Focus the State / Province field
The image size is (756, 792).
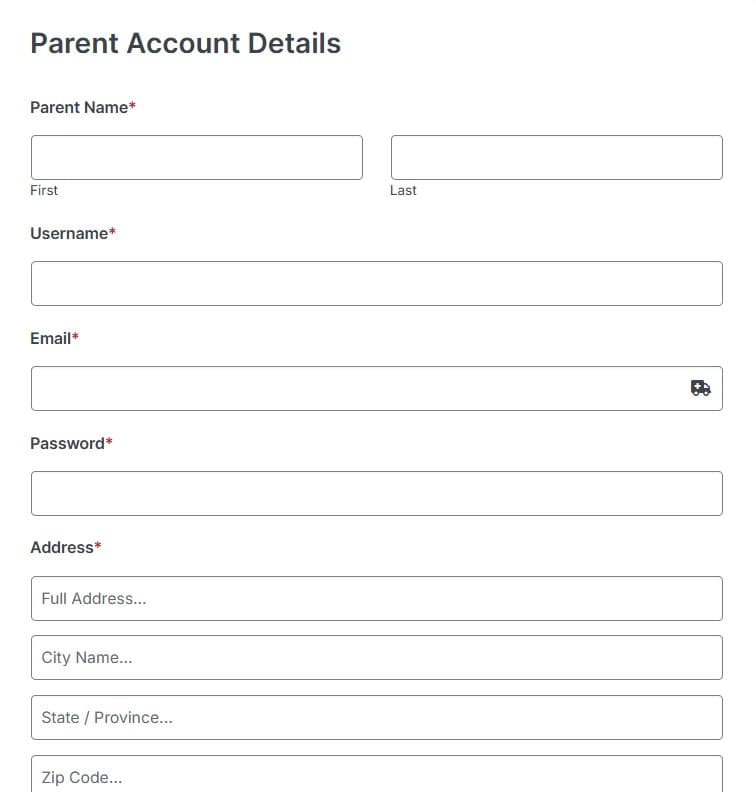pos(377,718)
